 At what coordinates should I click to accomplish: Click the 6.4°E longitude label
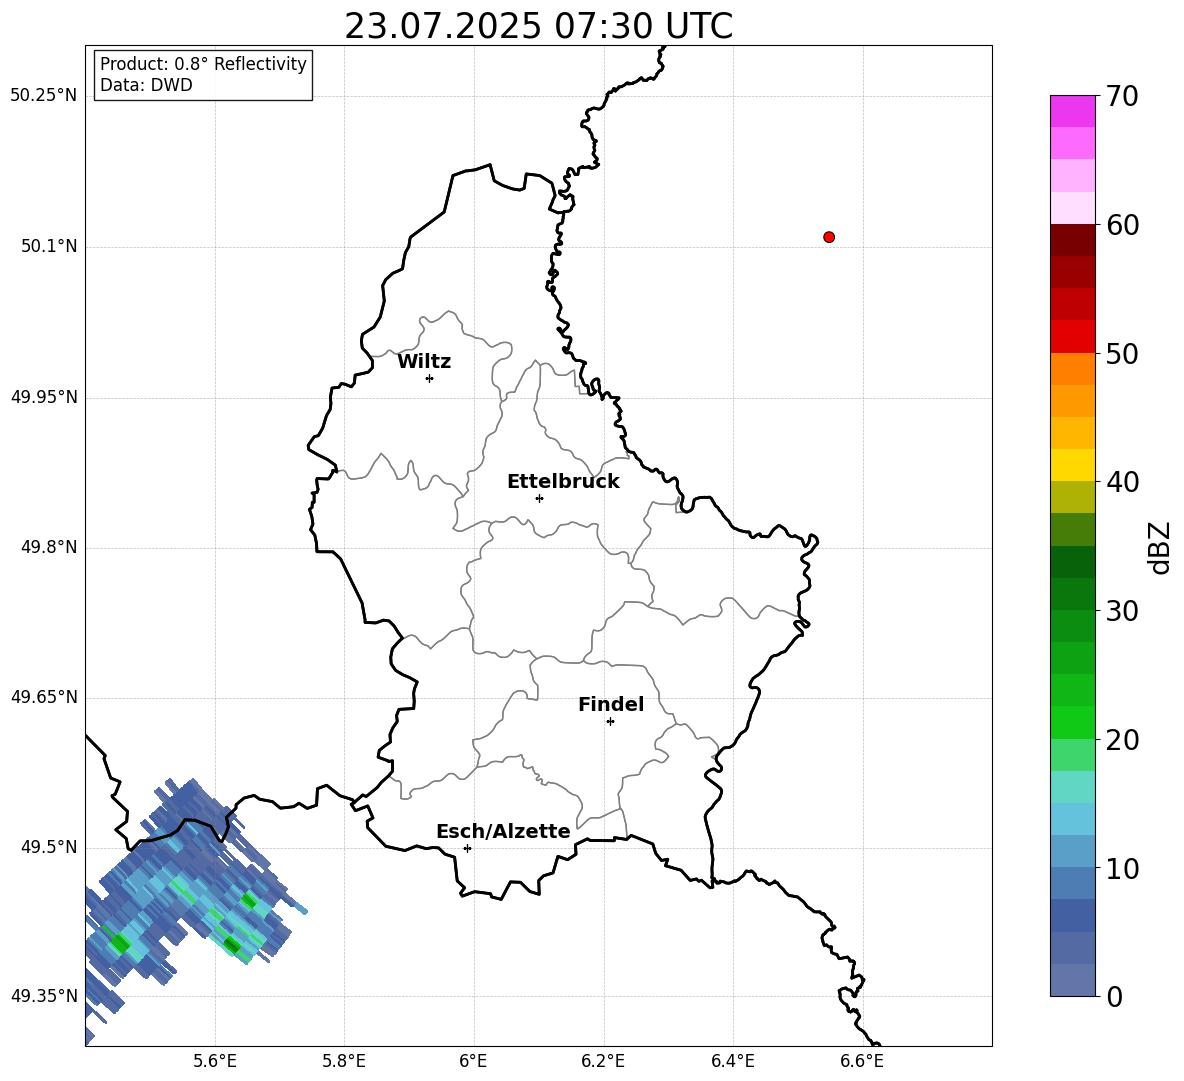pyautogui.click(x=732, y=1061)
